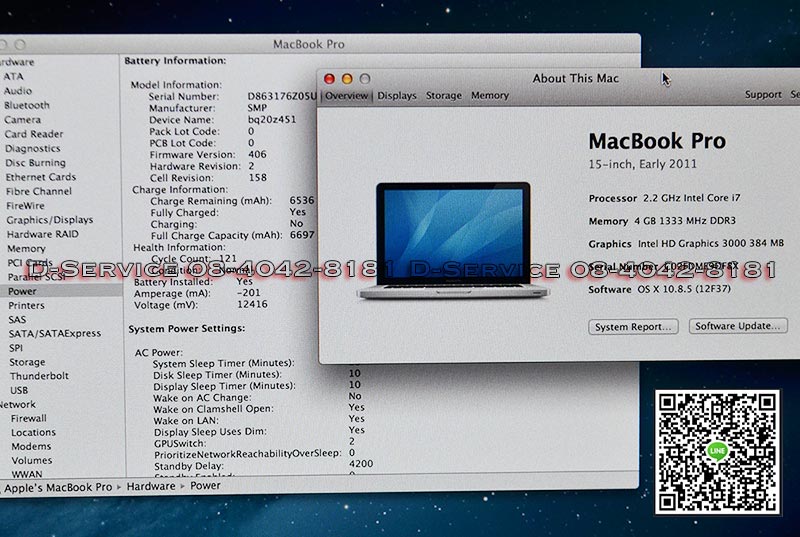Open the Displays tab in About This Mac
Viewport: 800px width, 537px height.
tap(397, 96)
